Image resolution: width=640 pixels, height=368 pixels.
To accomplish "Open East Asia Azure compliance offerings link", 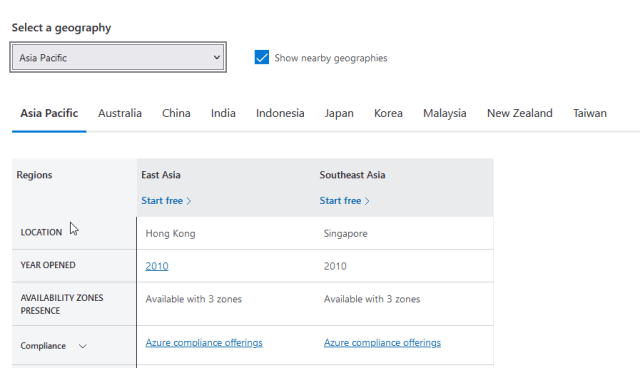I will (x=204, y=343).
